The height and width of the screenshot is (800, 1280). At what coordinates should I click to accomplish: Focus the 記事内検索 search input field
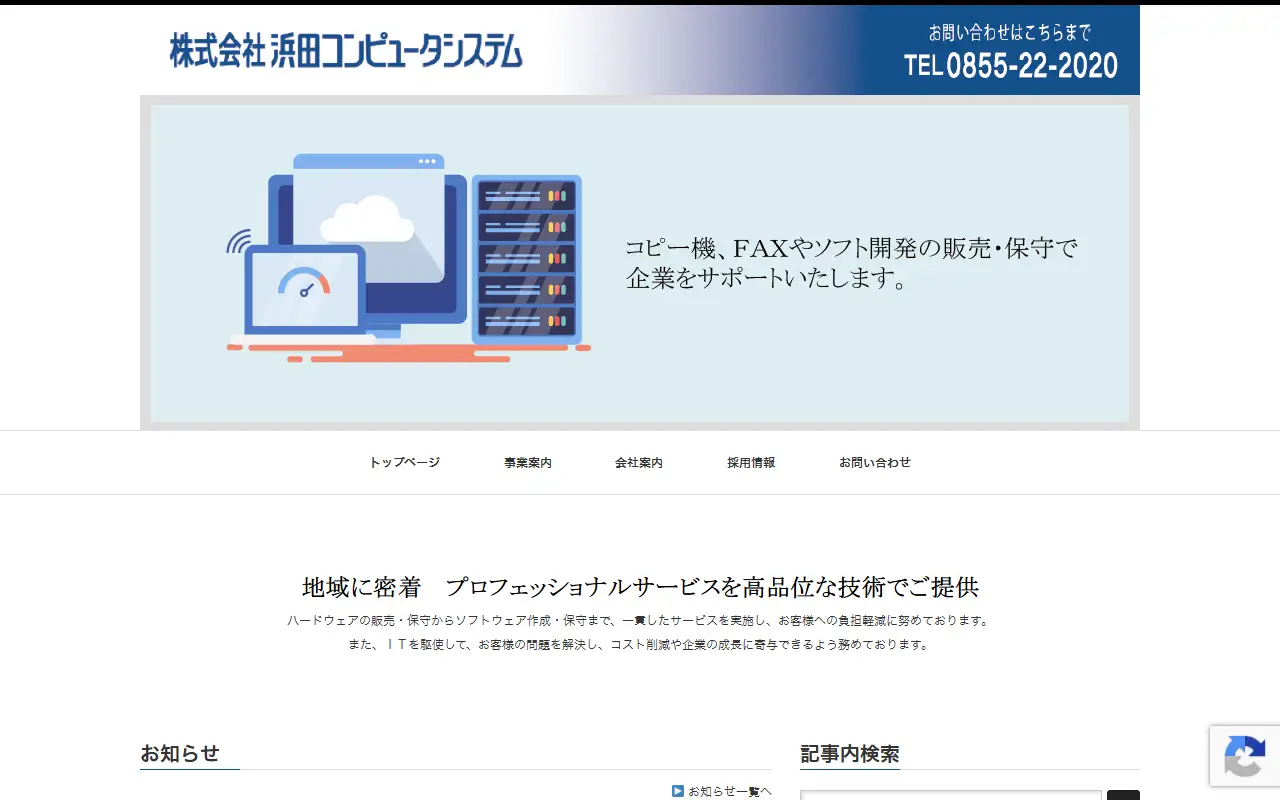pos(951,795)
